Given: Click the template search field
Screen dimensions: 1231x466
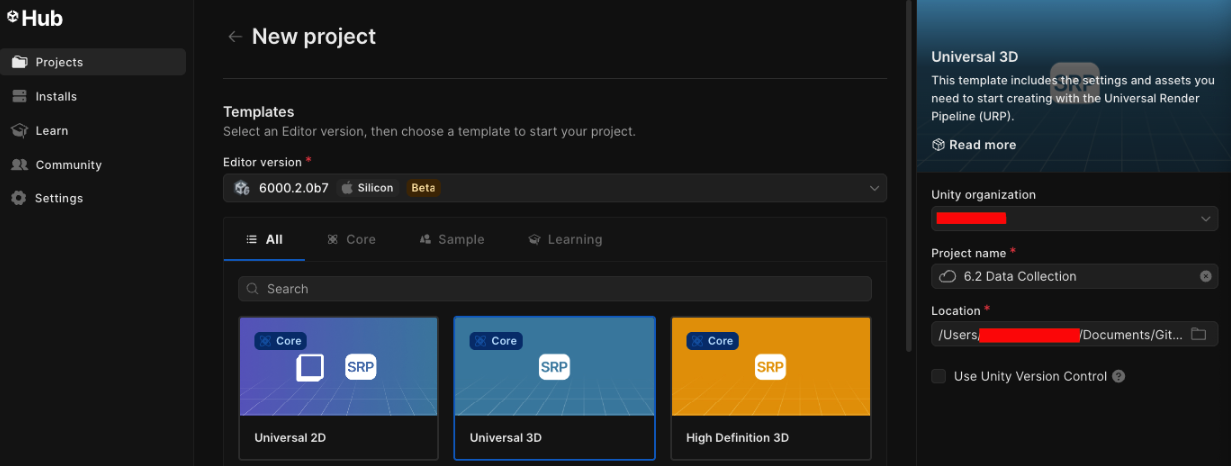Looking at the screenshot, I should point(555,289).
